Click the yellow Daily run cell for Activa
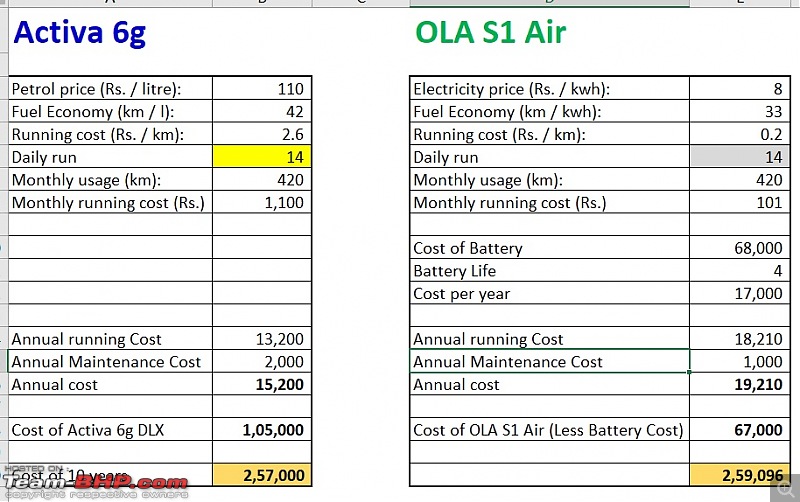Viewport: 800px width, 502px height. coord(262,156)
